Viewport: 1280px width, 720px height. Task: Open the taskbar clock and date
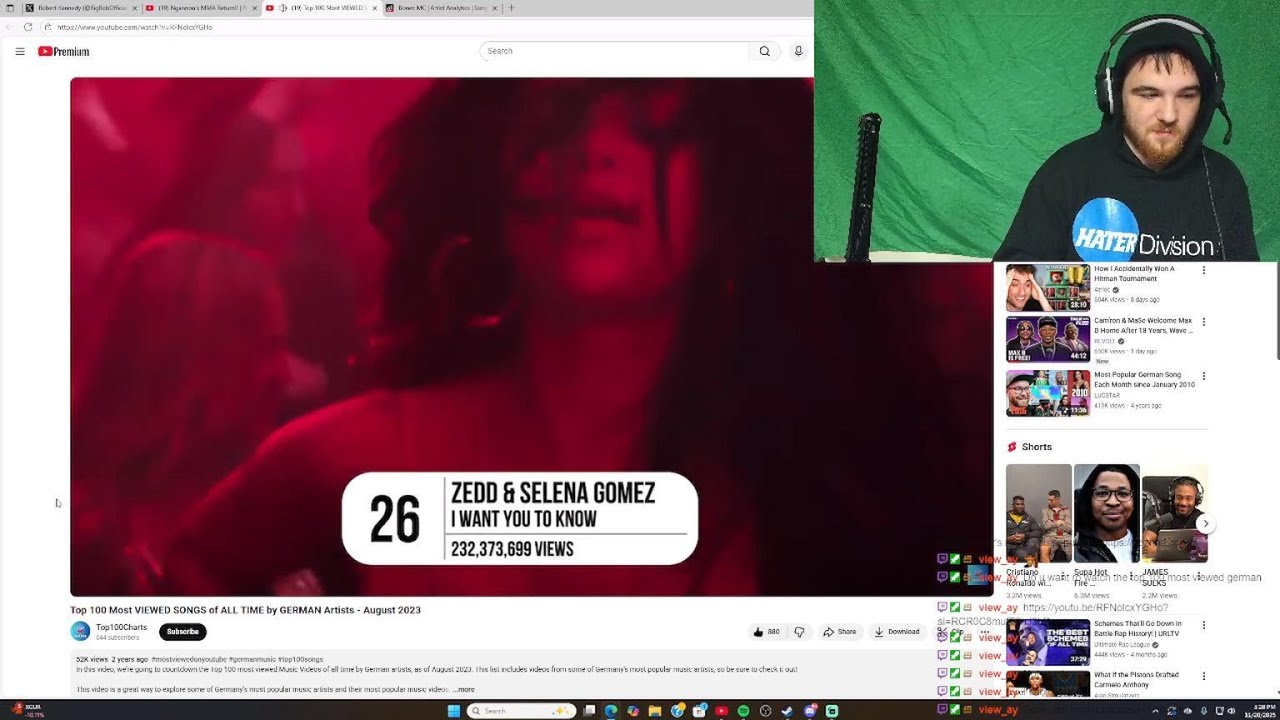tap(1261, 711)
